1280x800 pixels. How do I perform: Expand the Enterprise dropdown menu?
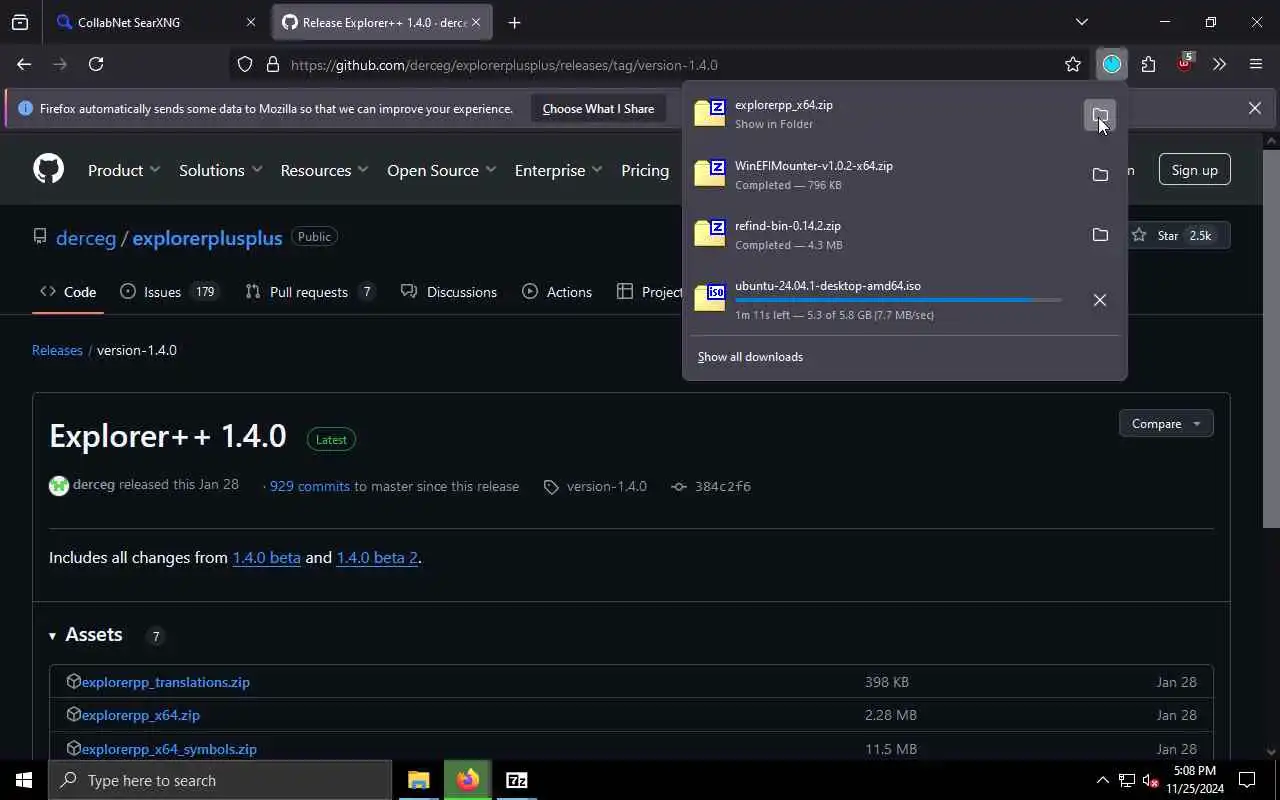(x=558, y=170)
